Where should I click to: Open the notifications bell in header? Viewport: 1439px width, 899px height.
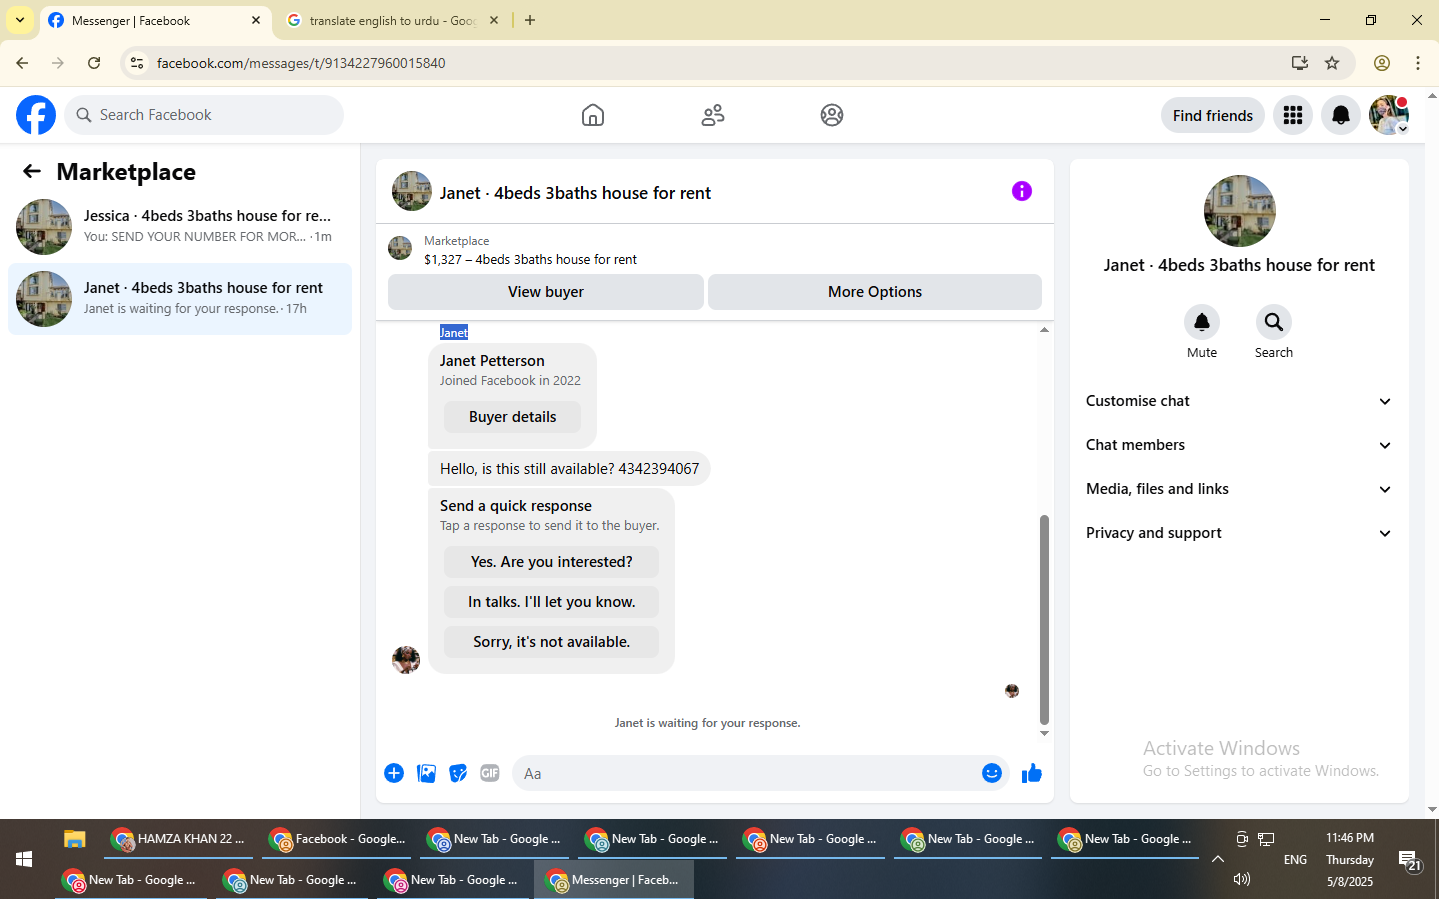(x=1341, y=115)
